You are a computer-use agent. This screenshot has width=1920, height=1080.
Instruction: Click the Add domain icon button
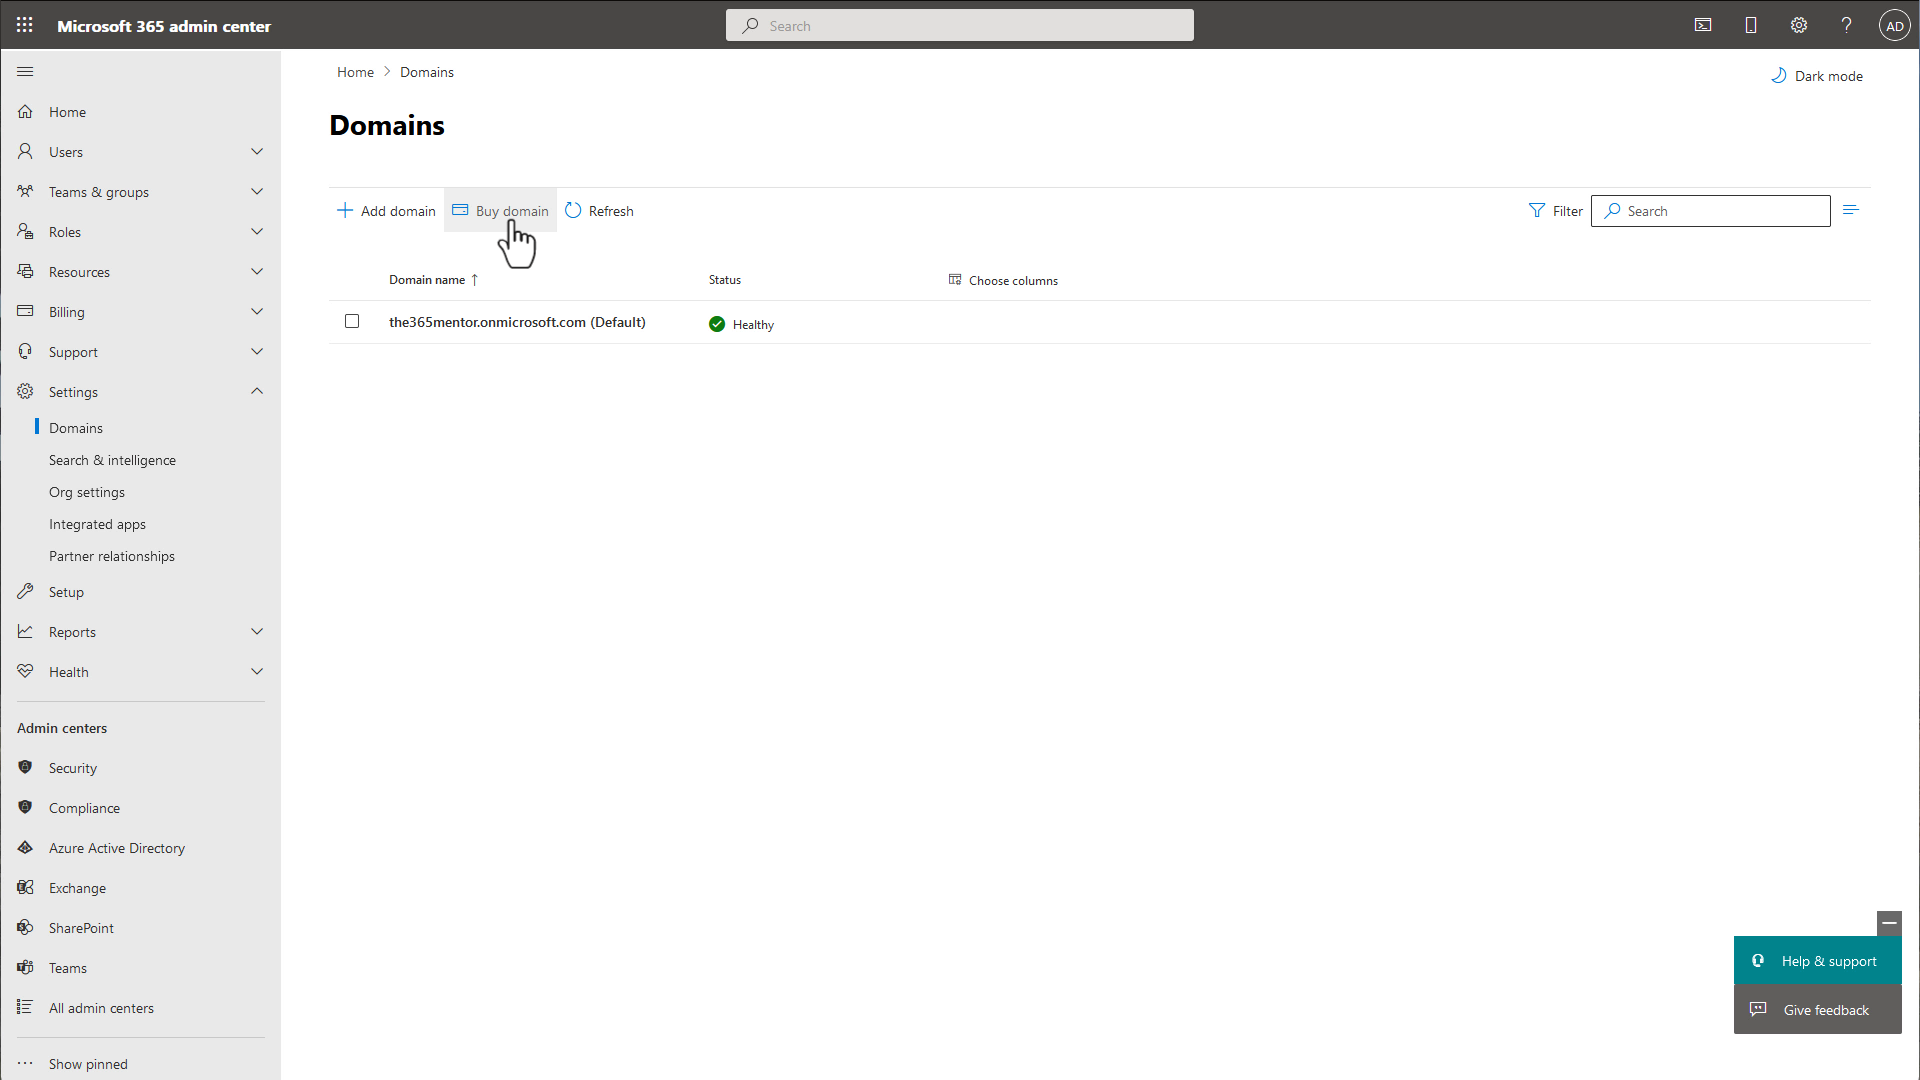coord(345,211)
